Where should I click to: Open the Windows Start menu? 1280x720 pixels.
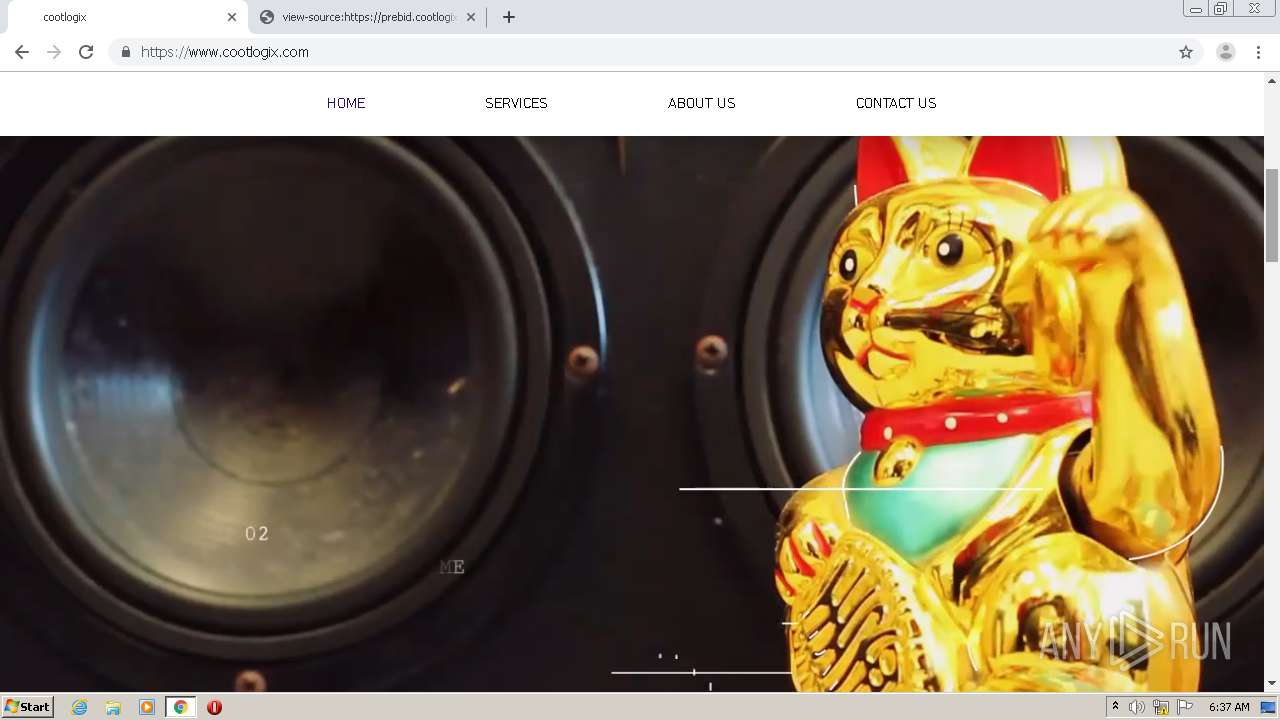point(28,707)
